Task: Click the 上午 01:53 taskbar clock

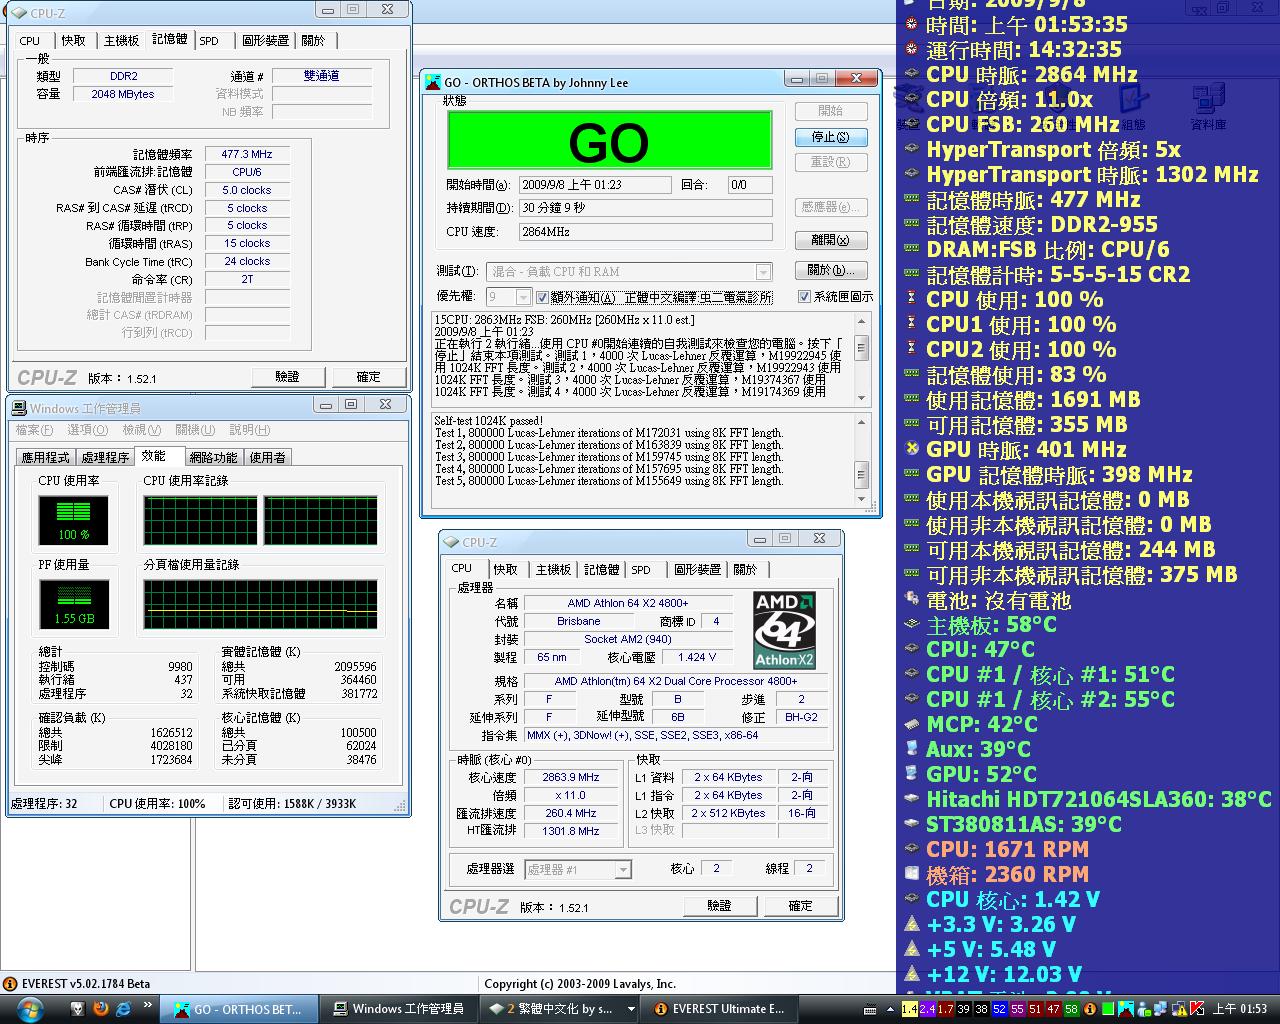Action: [x=1240, y=1009]
